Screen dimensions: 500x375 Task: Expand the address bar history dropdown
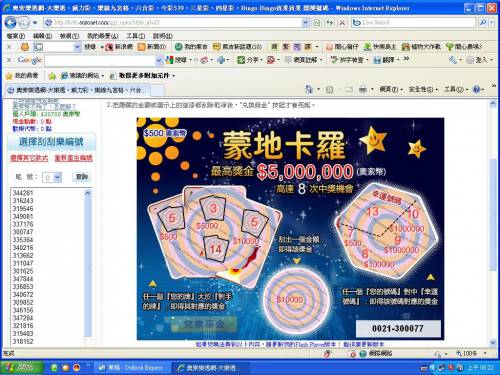coord(305,23)
